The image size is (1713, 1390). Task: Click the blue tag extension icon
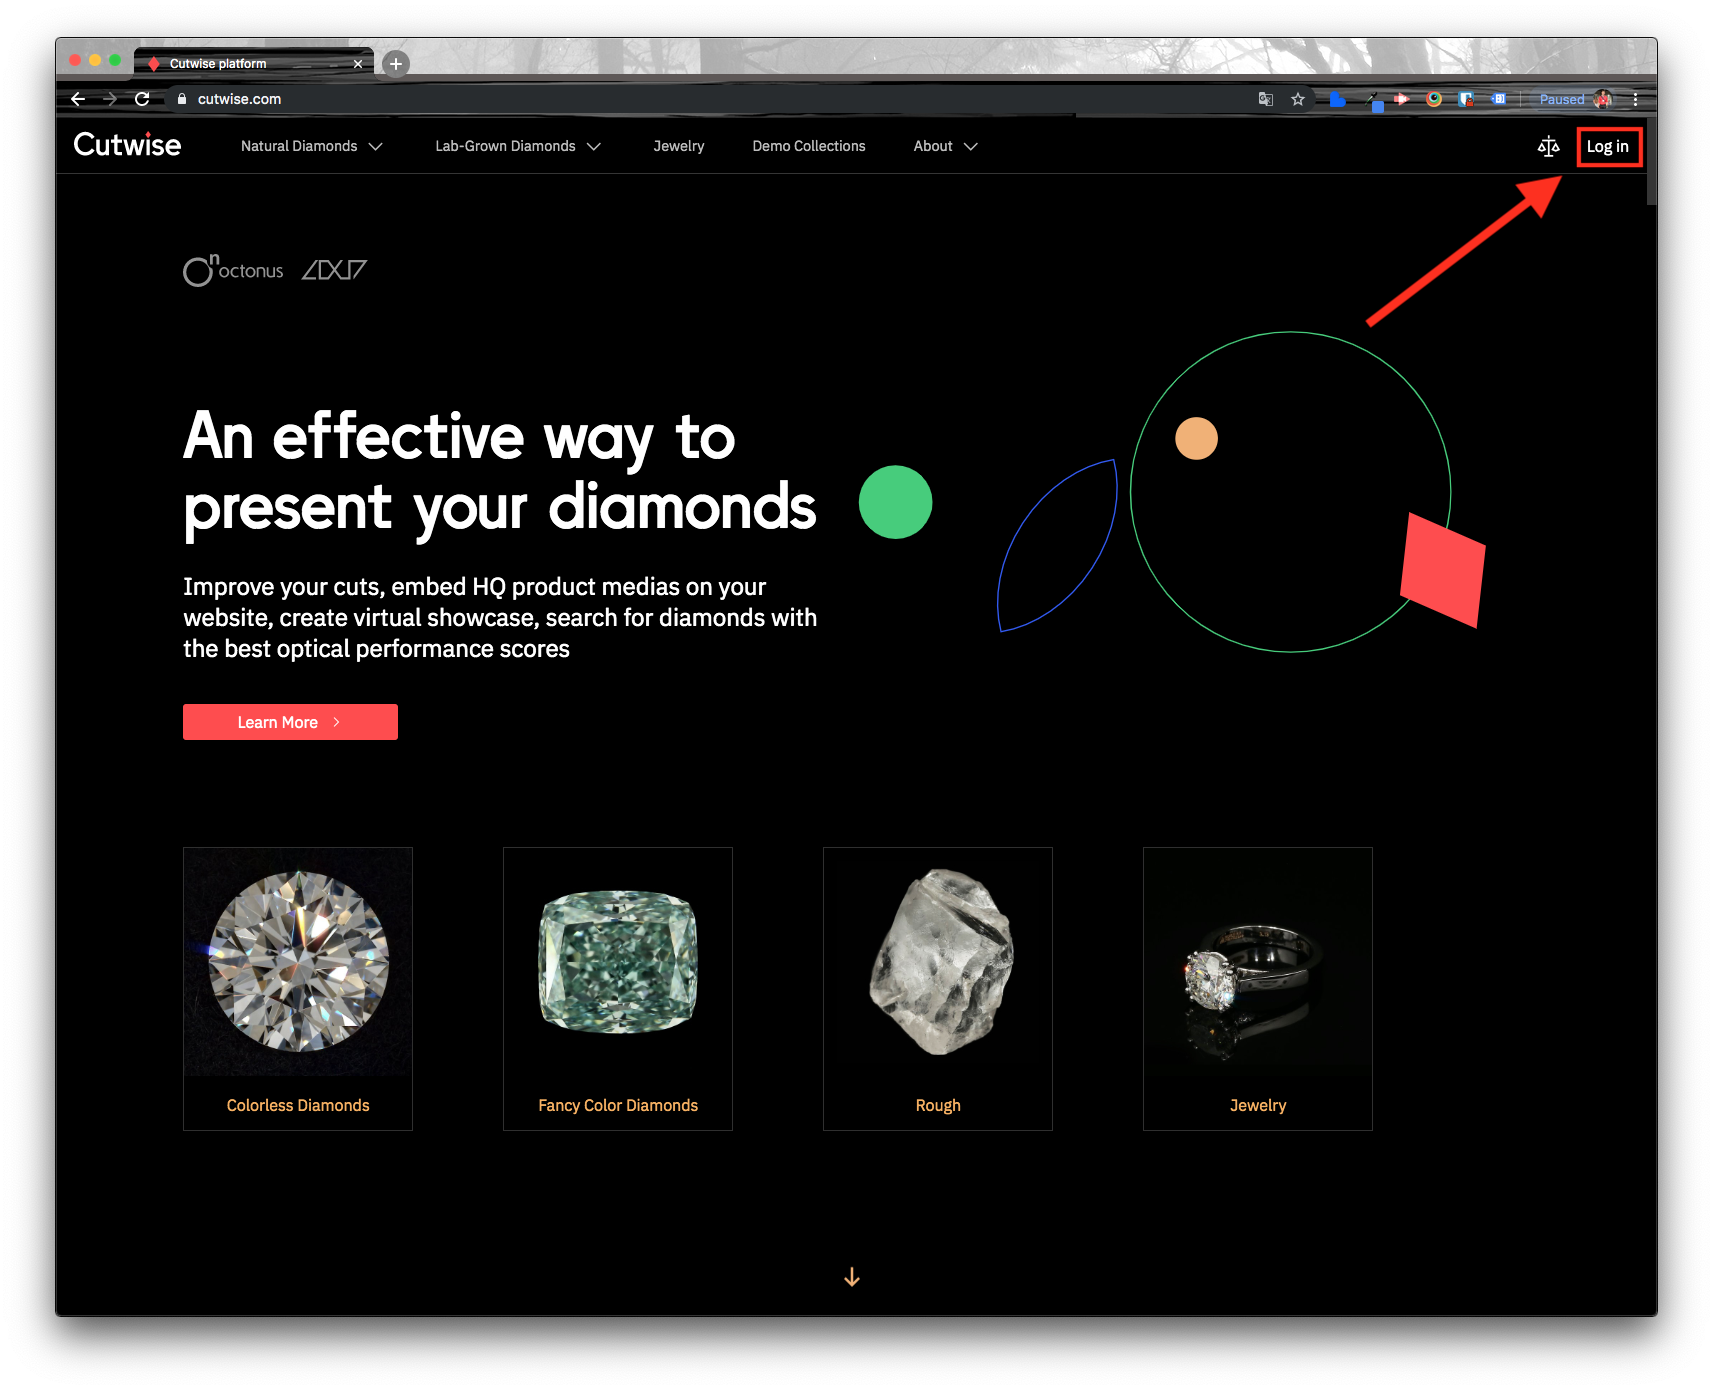click(x=1498, y=99)
